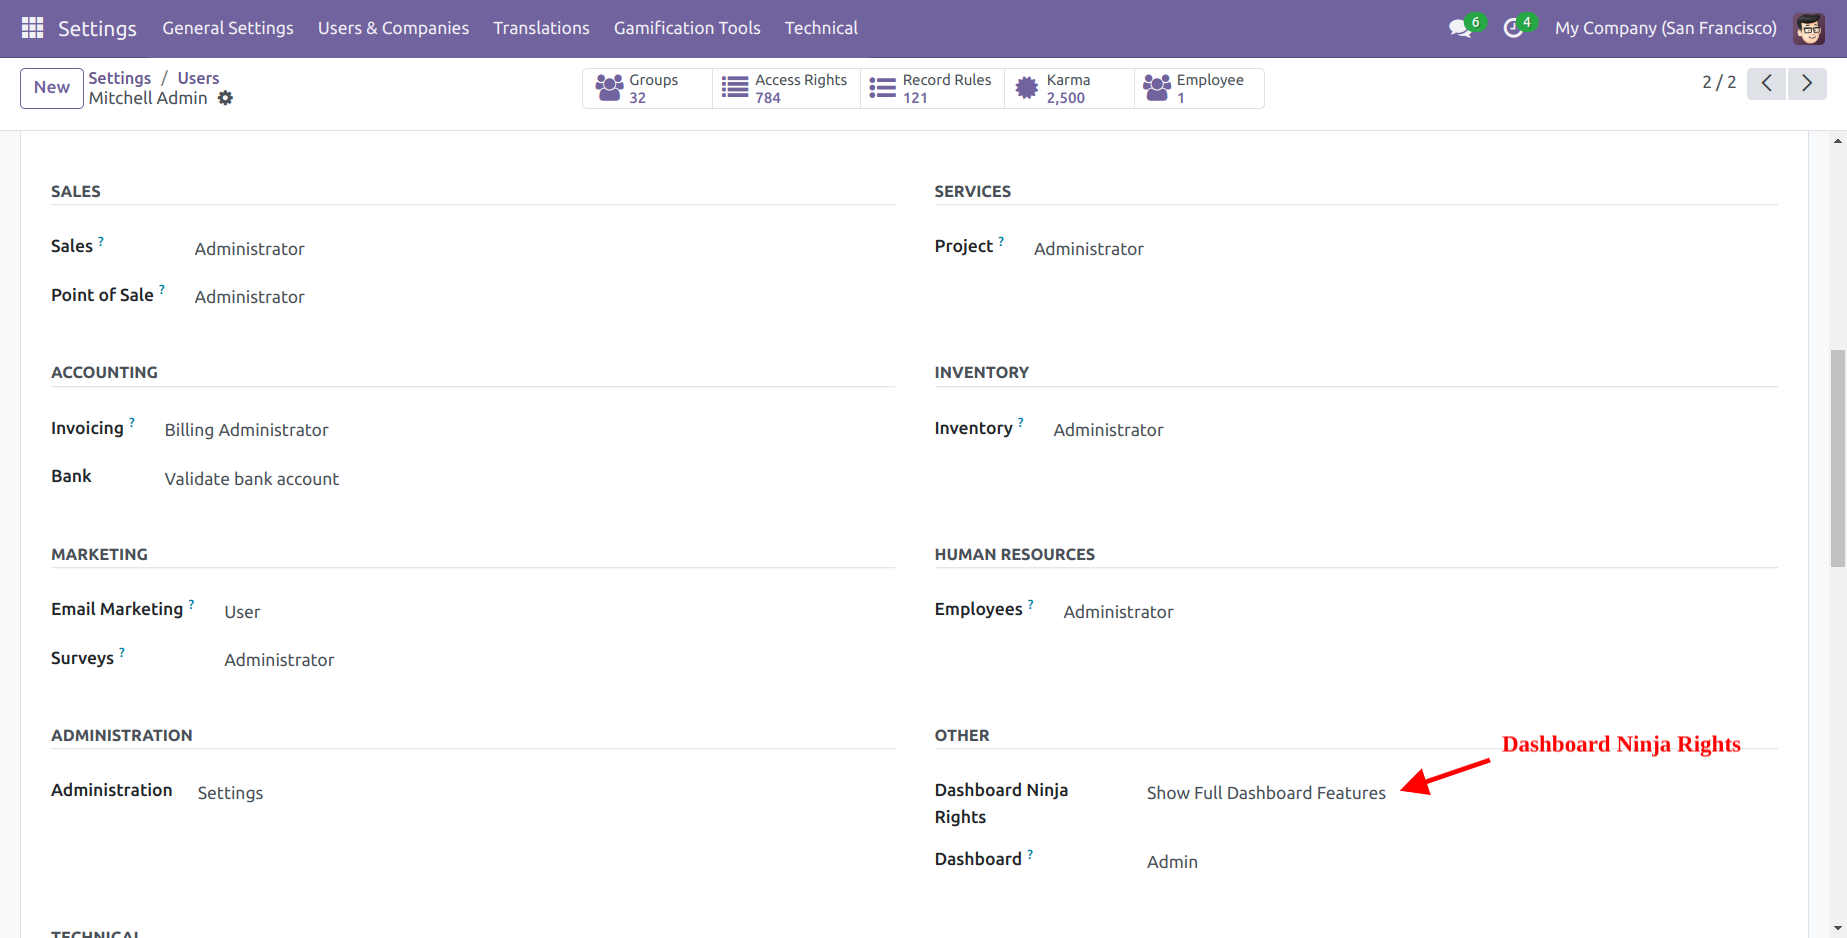Click the New button
This screenshot has width=1847, height=938.
coord(51,87)
